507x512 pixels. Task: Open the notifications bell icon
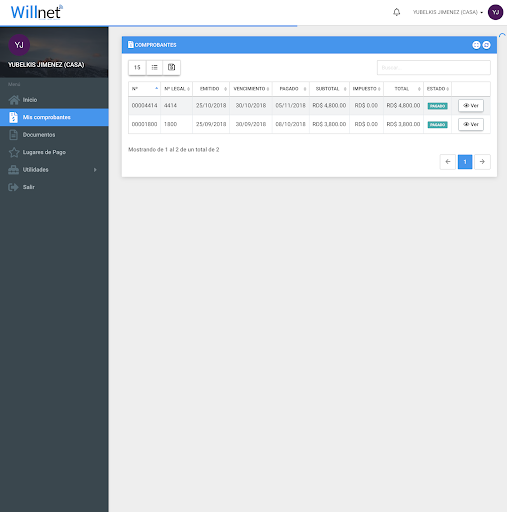tap(396, 12)
